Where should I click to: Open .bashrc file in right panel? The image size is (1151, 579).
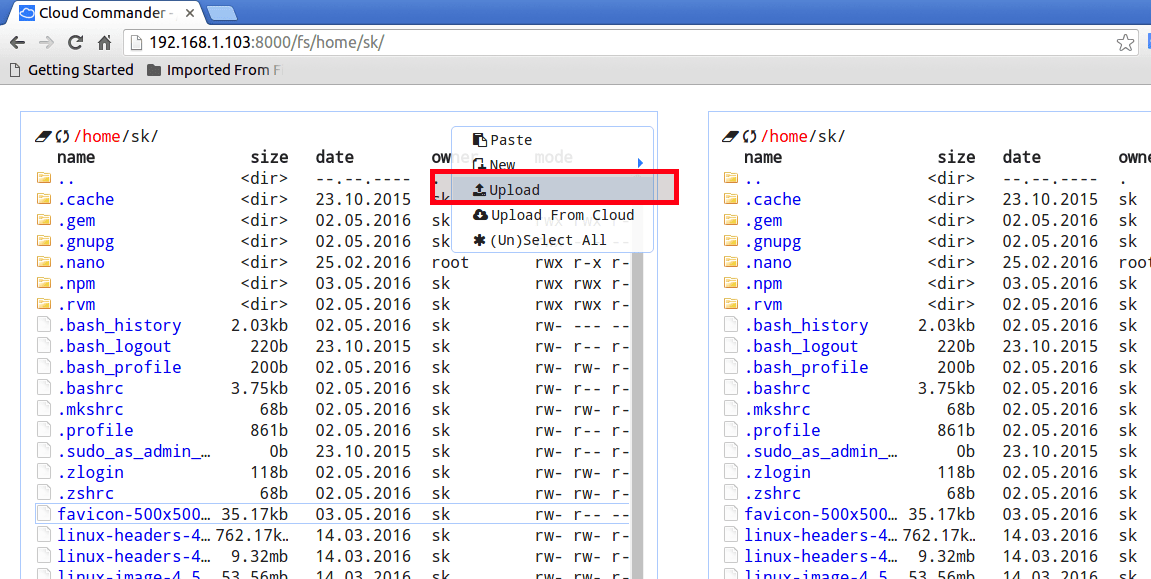point(781,388)
